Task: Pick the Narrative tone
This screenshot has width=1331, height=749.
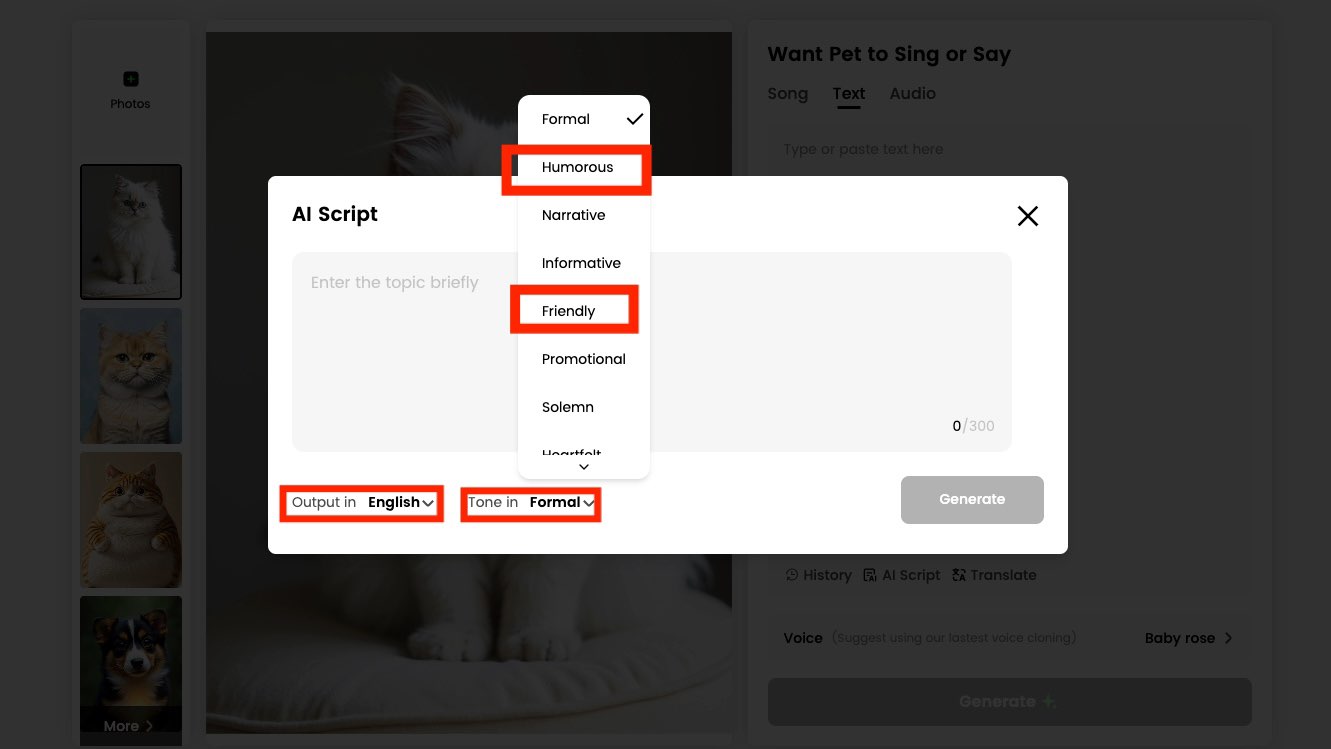Action: click(574, 215)
